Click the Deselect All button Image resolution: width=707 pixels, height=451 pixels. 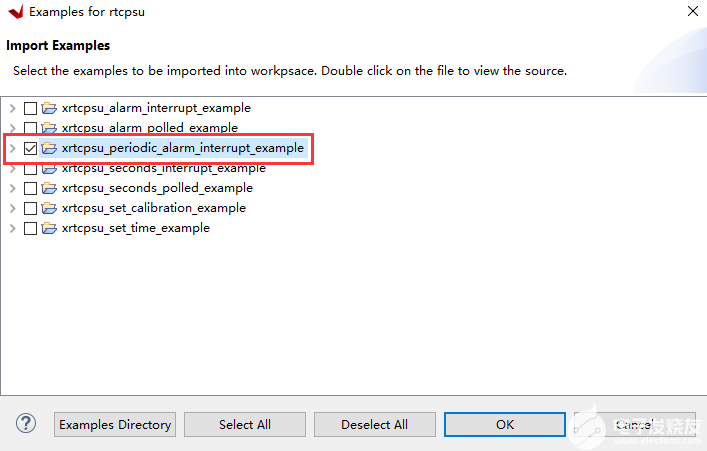tap(374, 424)
